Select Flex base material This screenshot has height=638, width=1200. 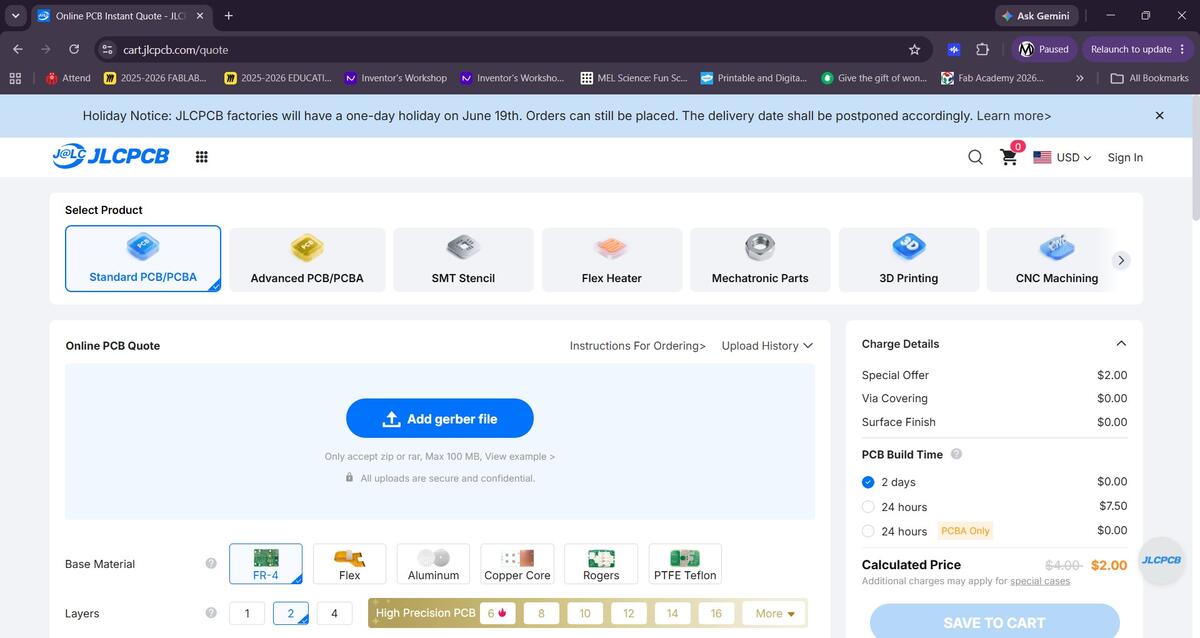[350, 564]
